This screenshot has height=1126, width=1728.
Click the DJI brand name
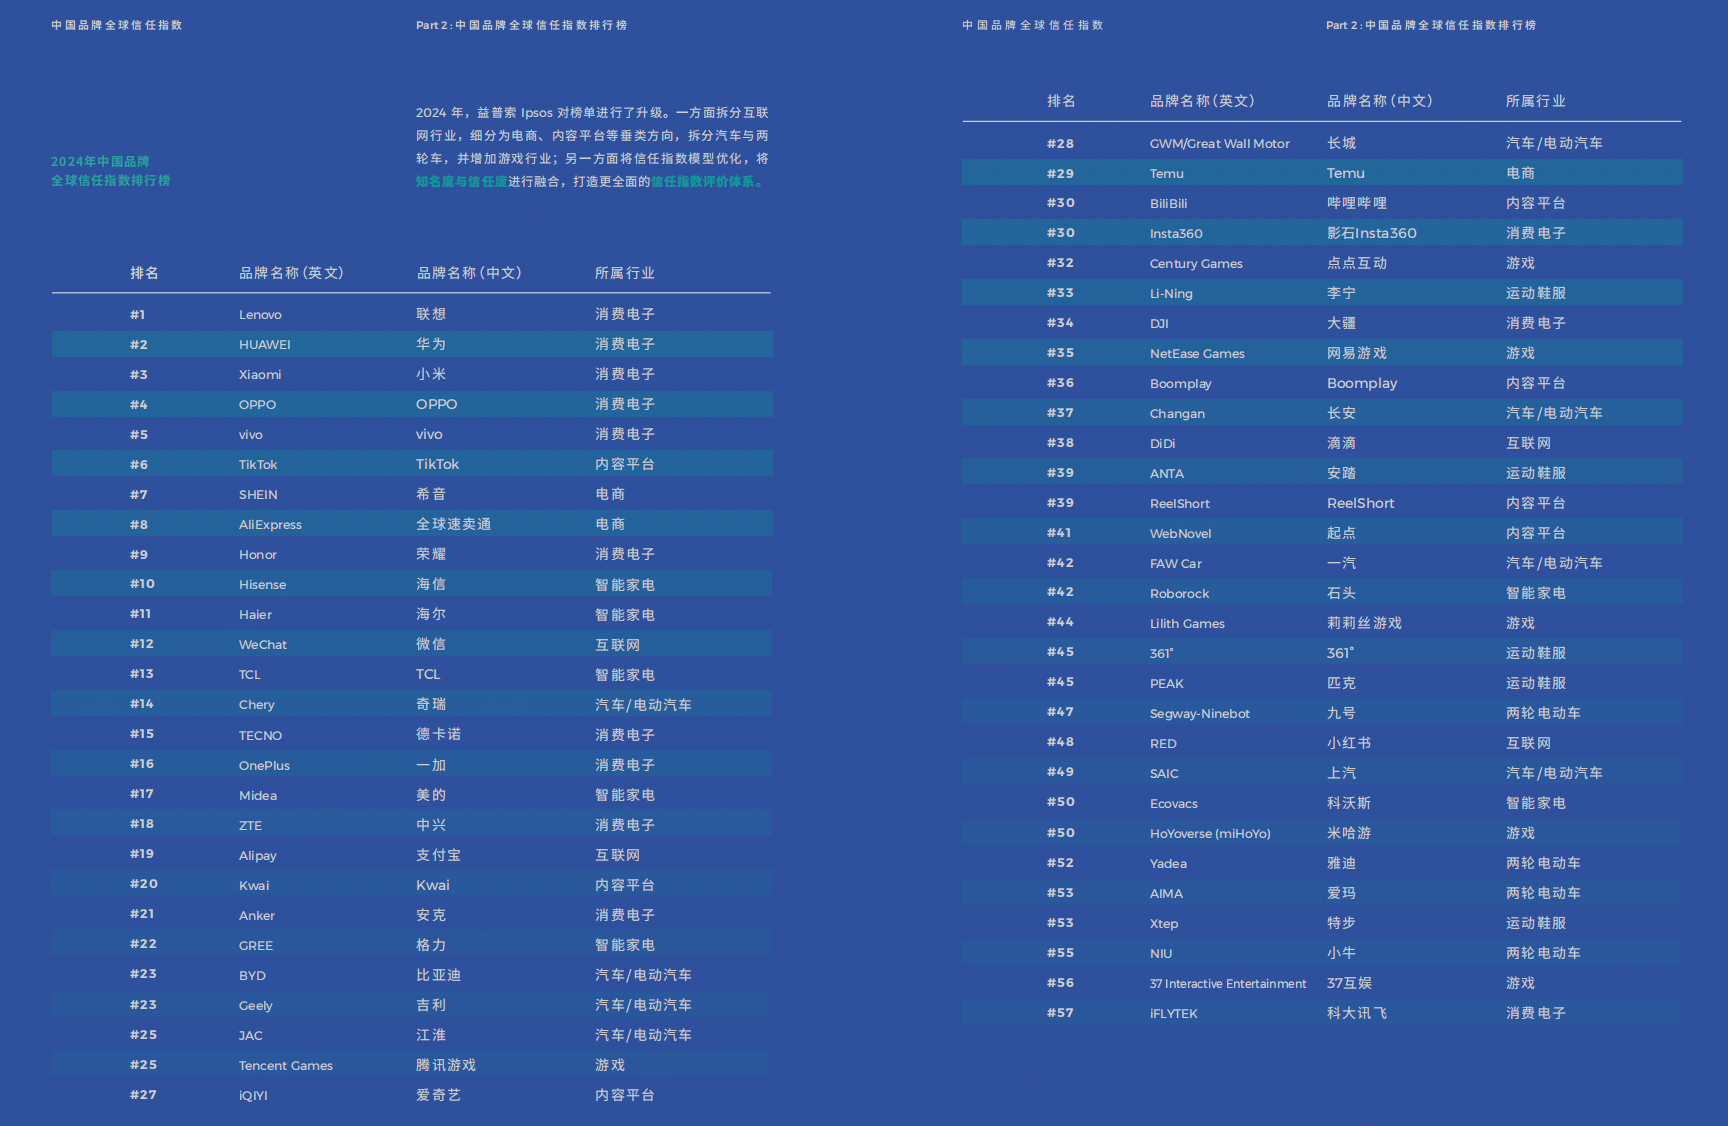[x=1159, y=324]
